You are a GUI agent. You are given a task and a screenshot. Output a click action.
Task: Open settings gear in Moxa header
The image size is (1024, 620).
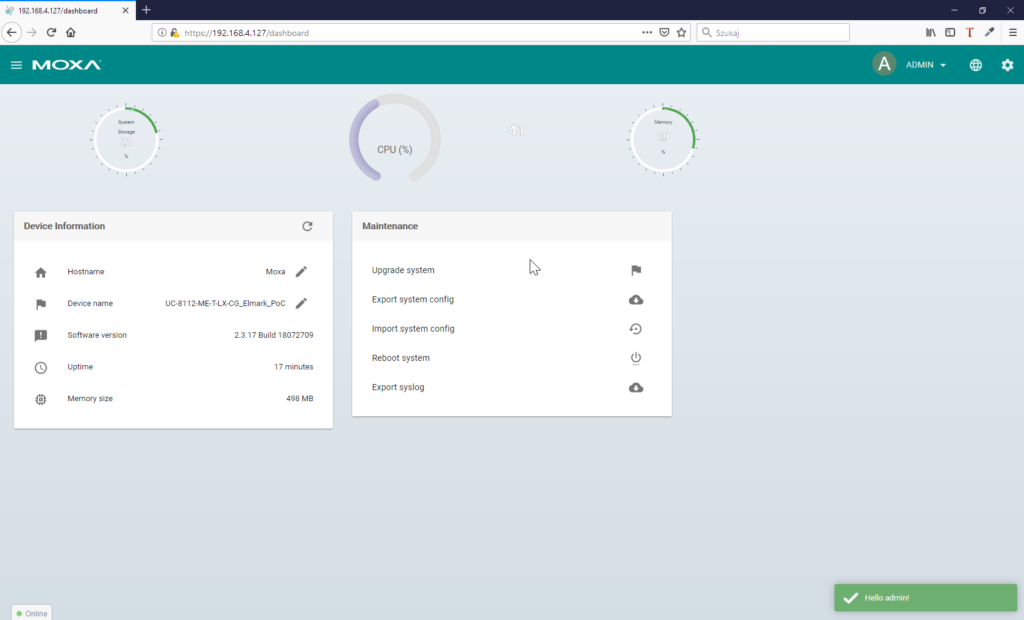pyautogui.click(x=1007, y=65)
